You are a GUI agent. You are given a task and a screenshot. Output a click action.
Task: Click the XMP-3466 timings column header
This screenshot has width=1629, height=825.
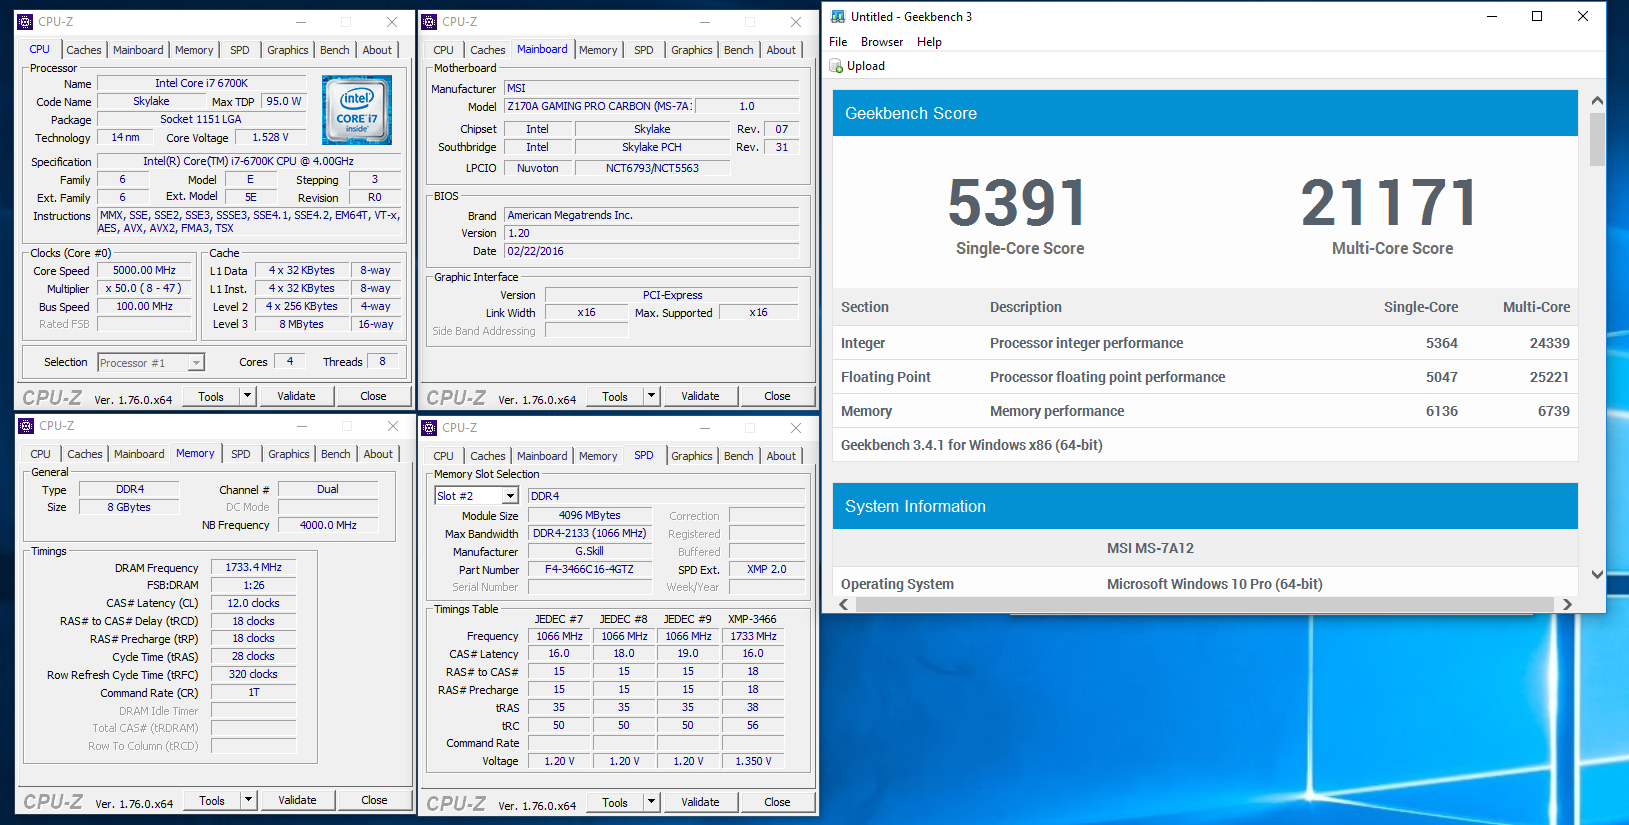(752, 619)
